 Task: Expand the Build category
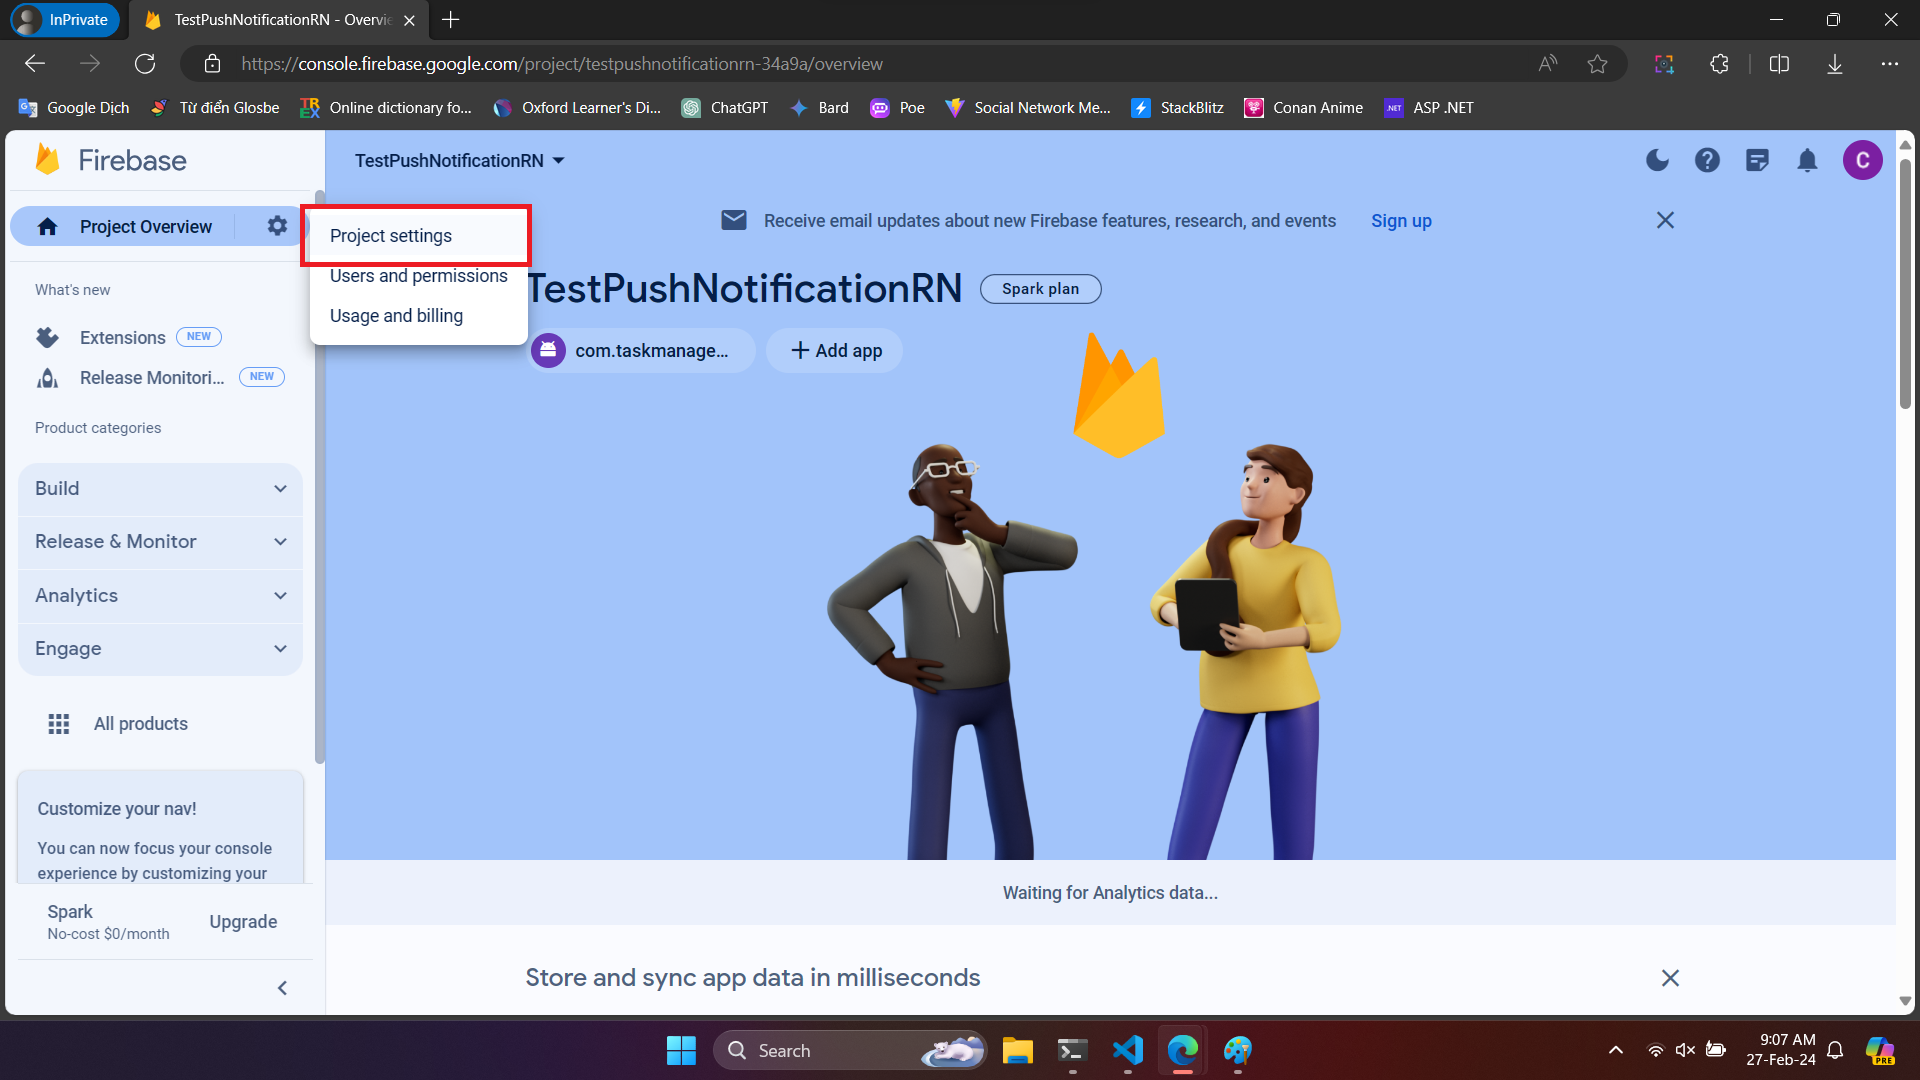coord(160,489)
